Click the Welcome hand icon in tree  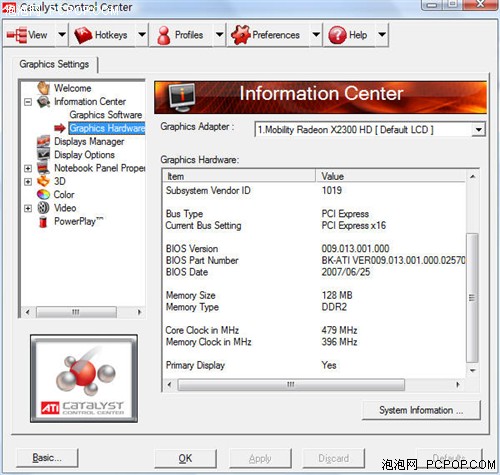43,88
